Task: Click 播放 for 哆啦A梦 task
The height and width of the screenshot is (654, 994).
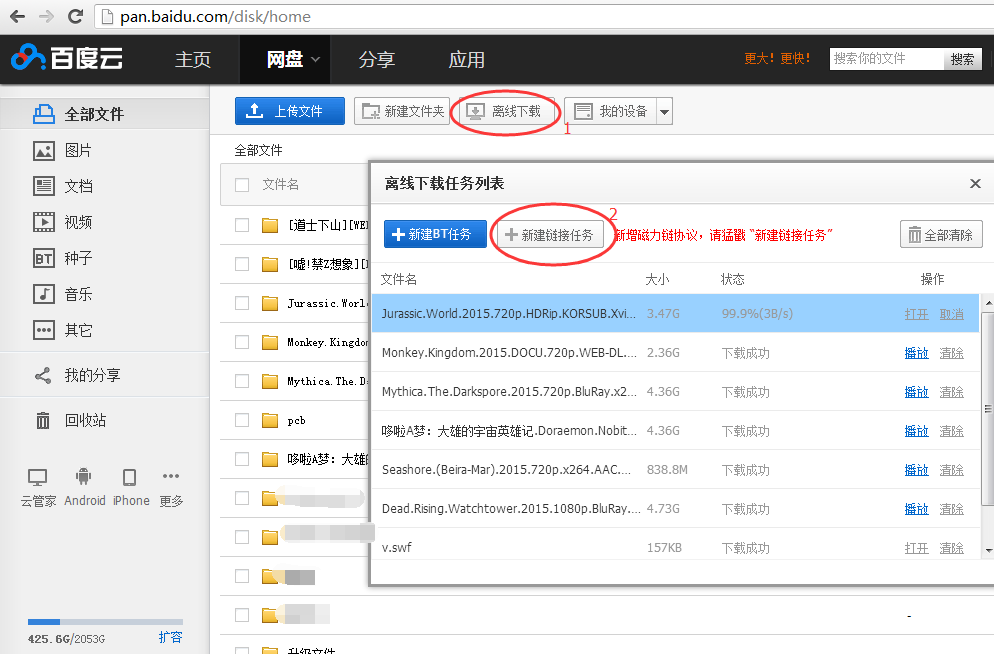Action: (x=917, y=431)
